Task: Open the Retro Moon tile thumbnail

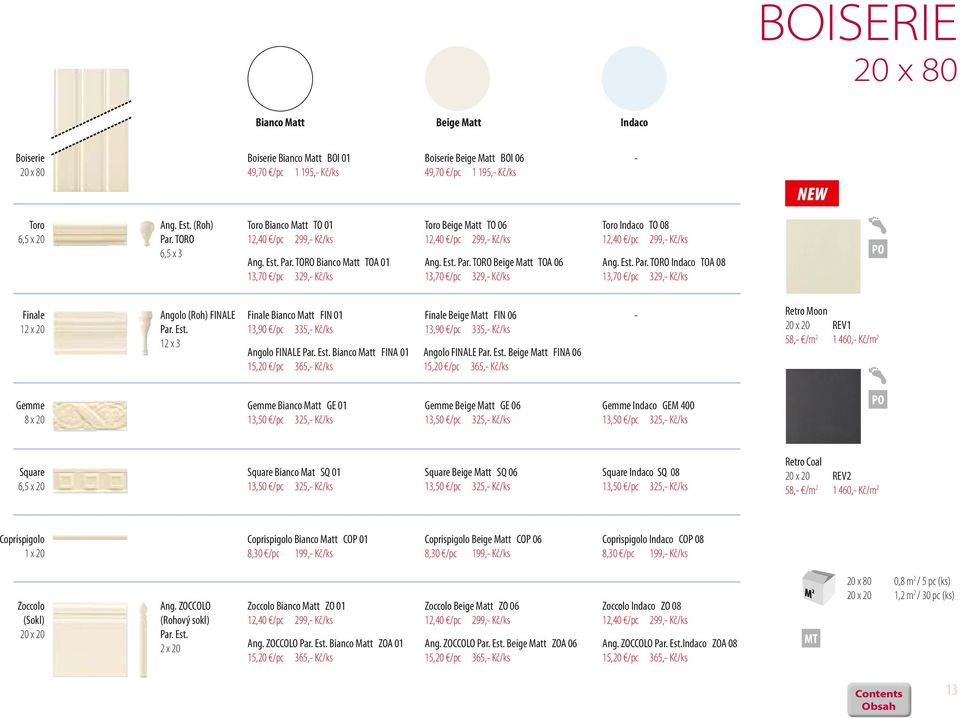Action: tap(822, 256)
